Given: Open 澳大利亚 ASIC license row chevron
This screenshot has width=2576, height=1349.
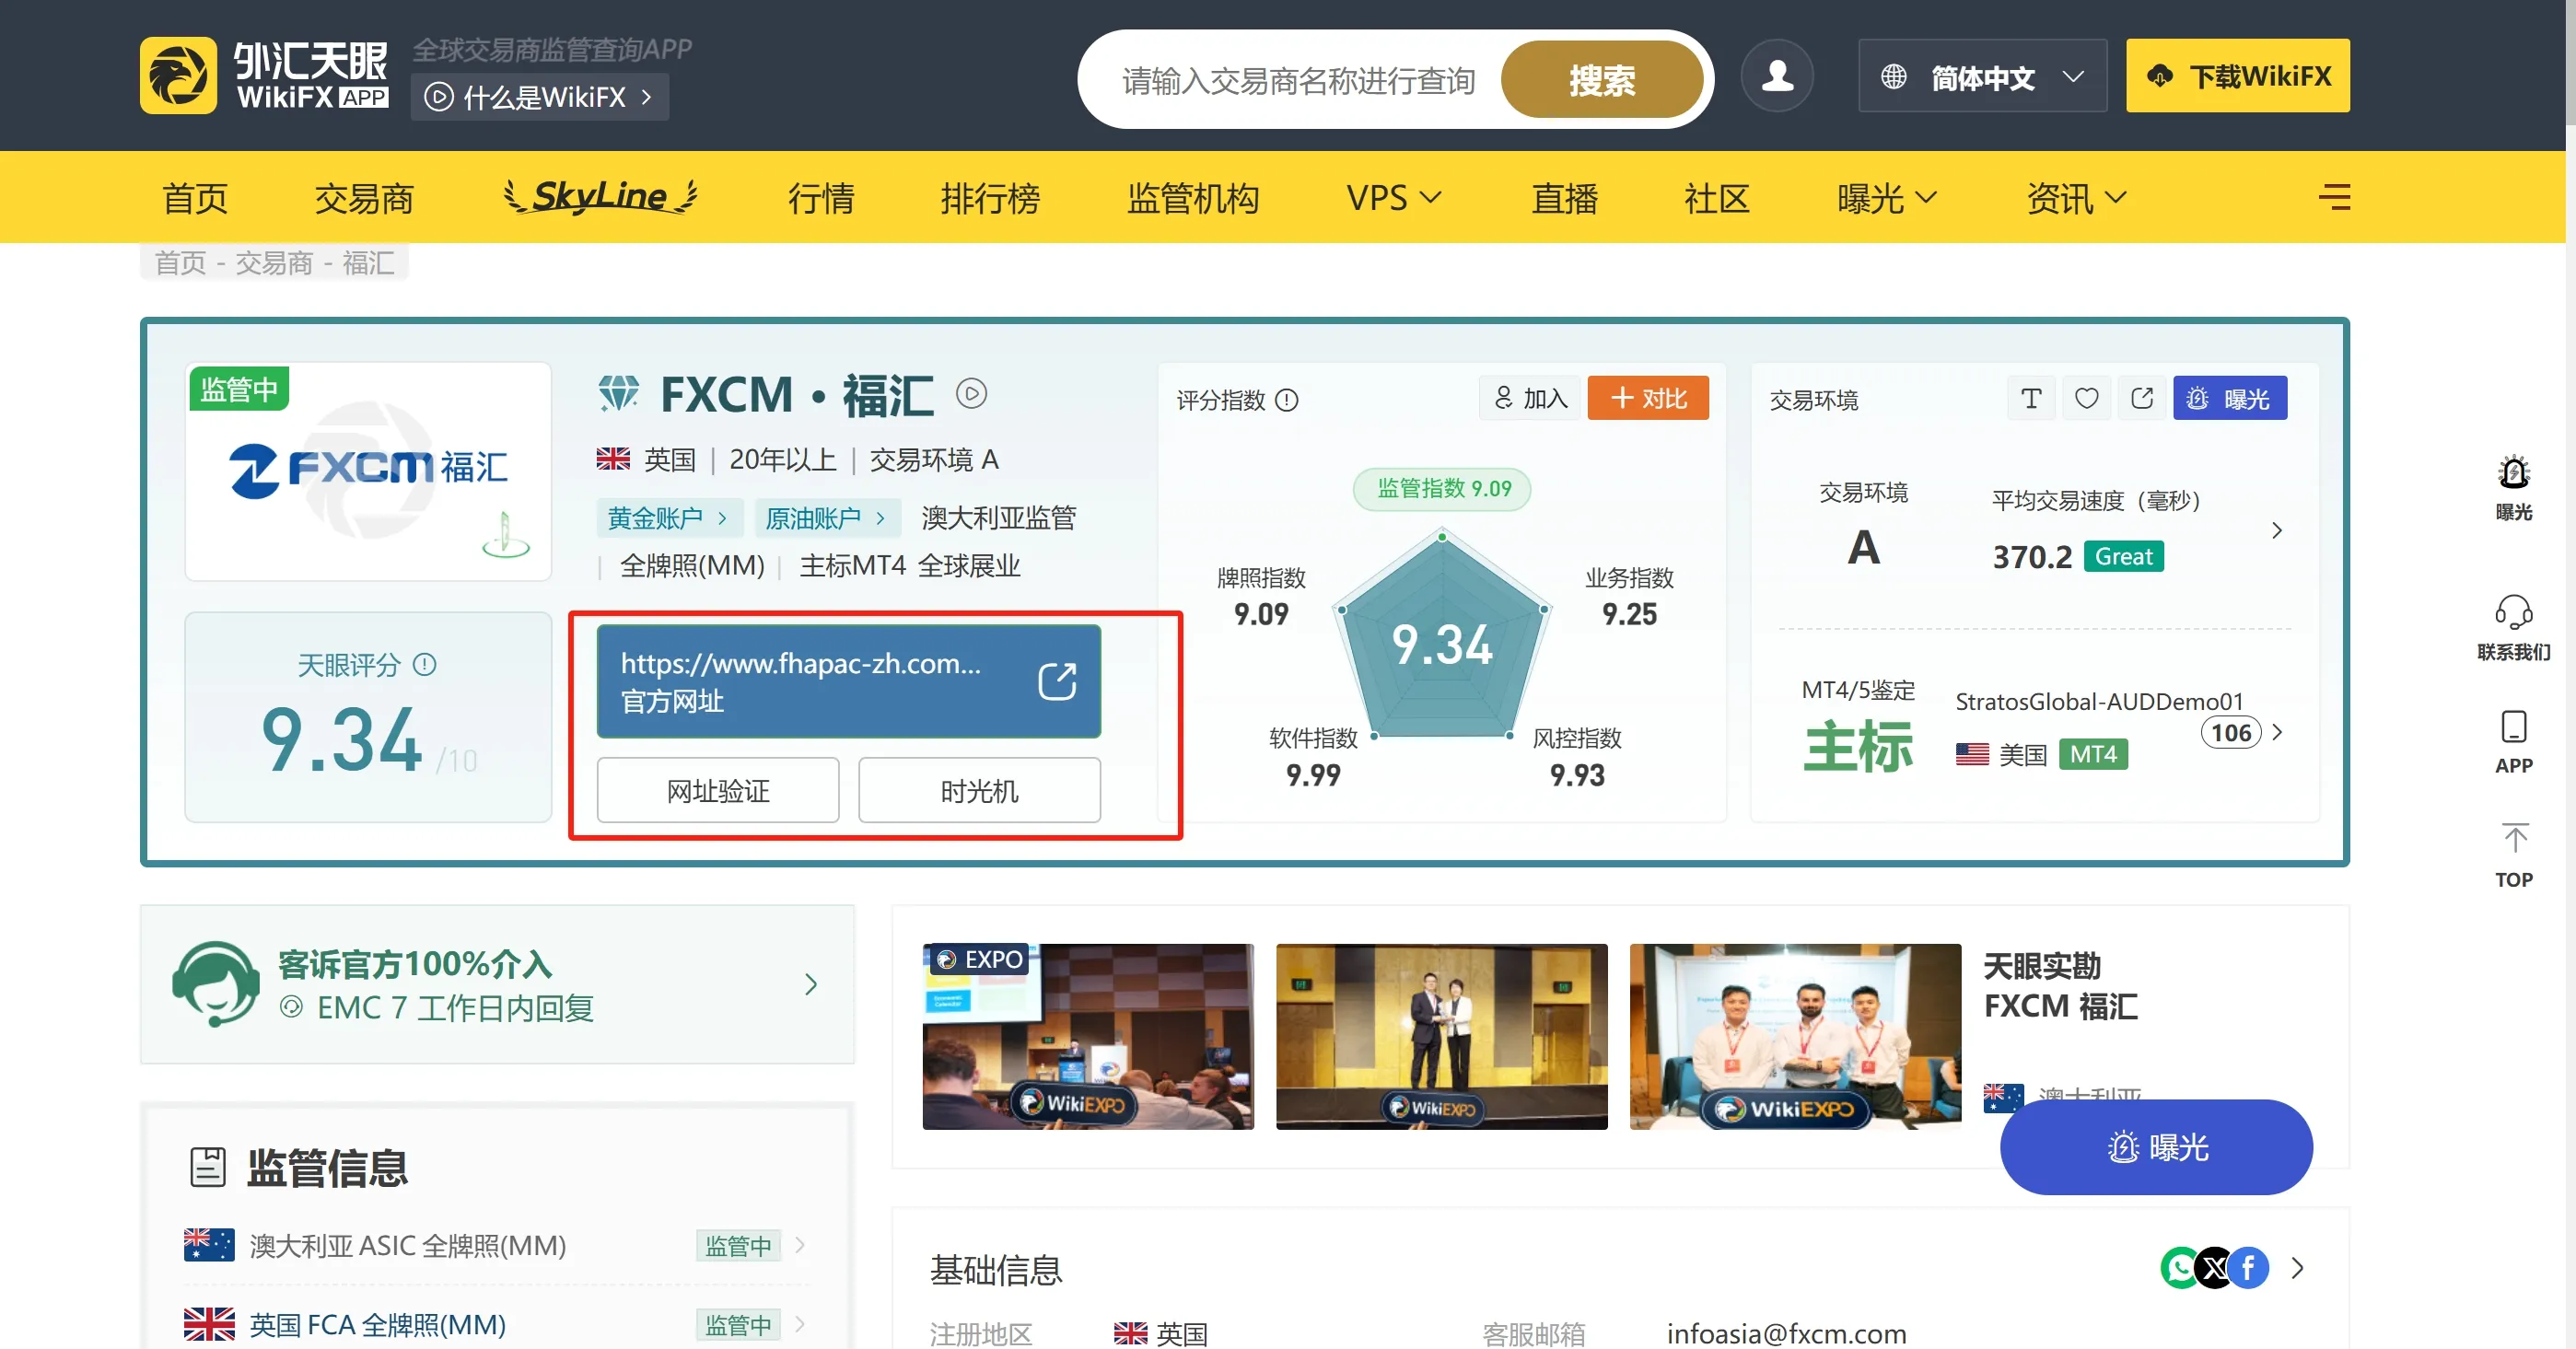Looking at the screenshot, I should click(799, 1245).
